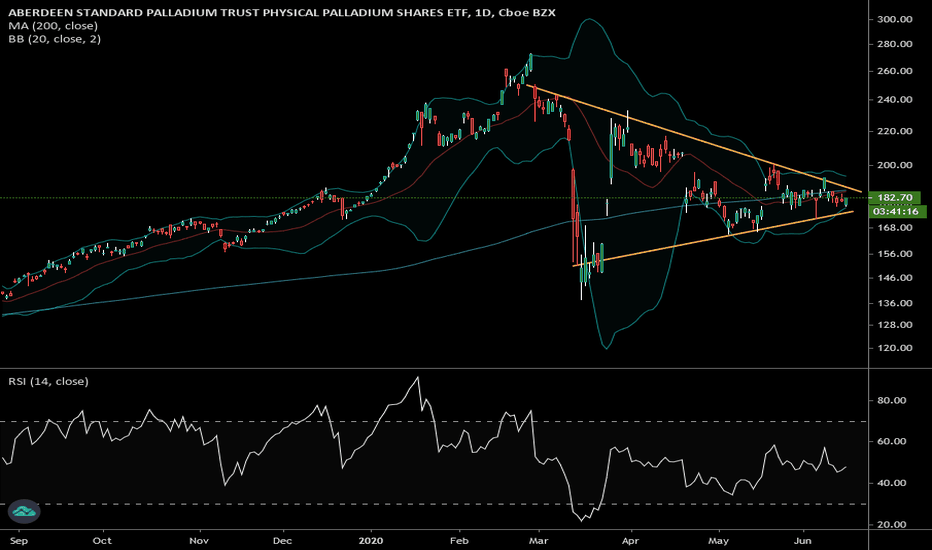Click the RSI 60.00 axis label
This screenshot has width=932, height=550.
pyautogui.click(x=892, y=441)
